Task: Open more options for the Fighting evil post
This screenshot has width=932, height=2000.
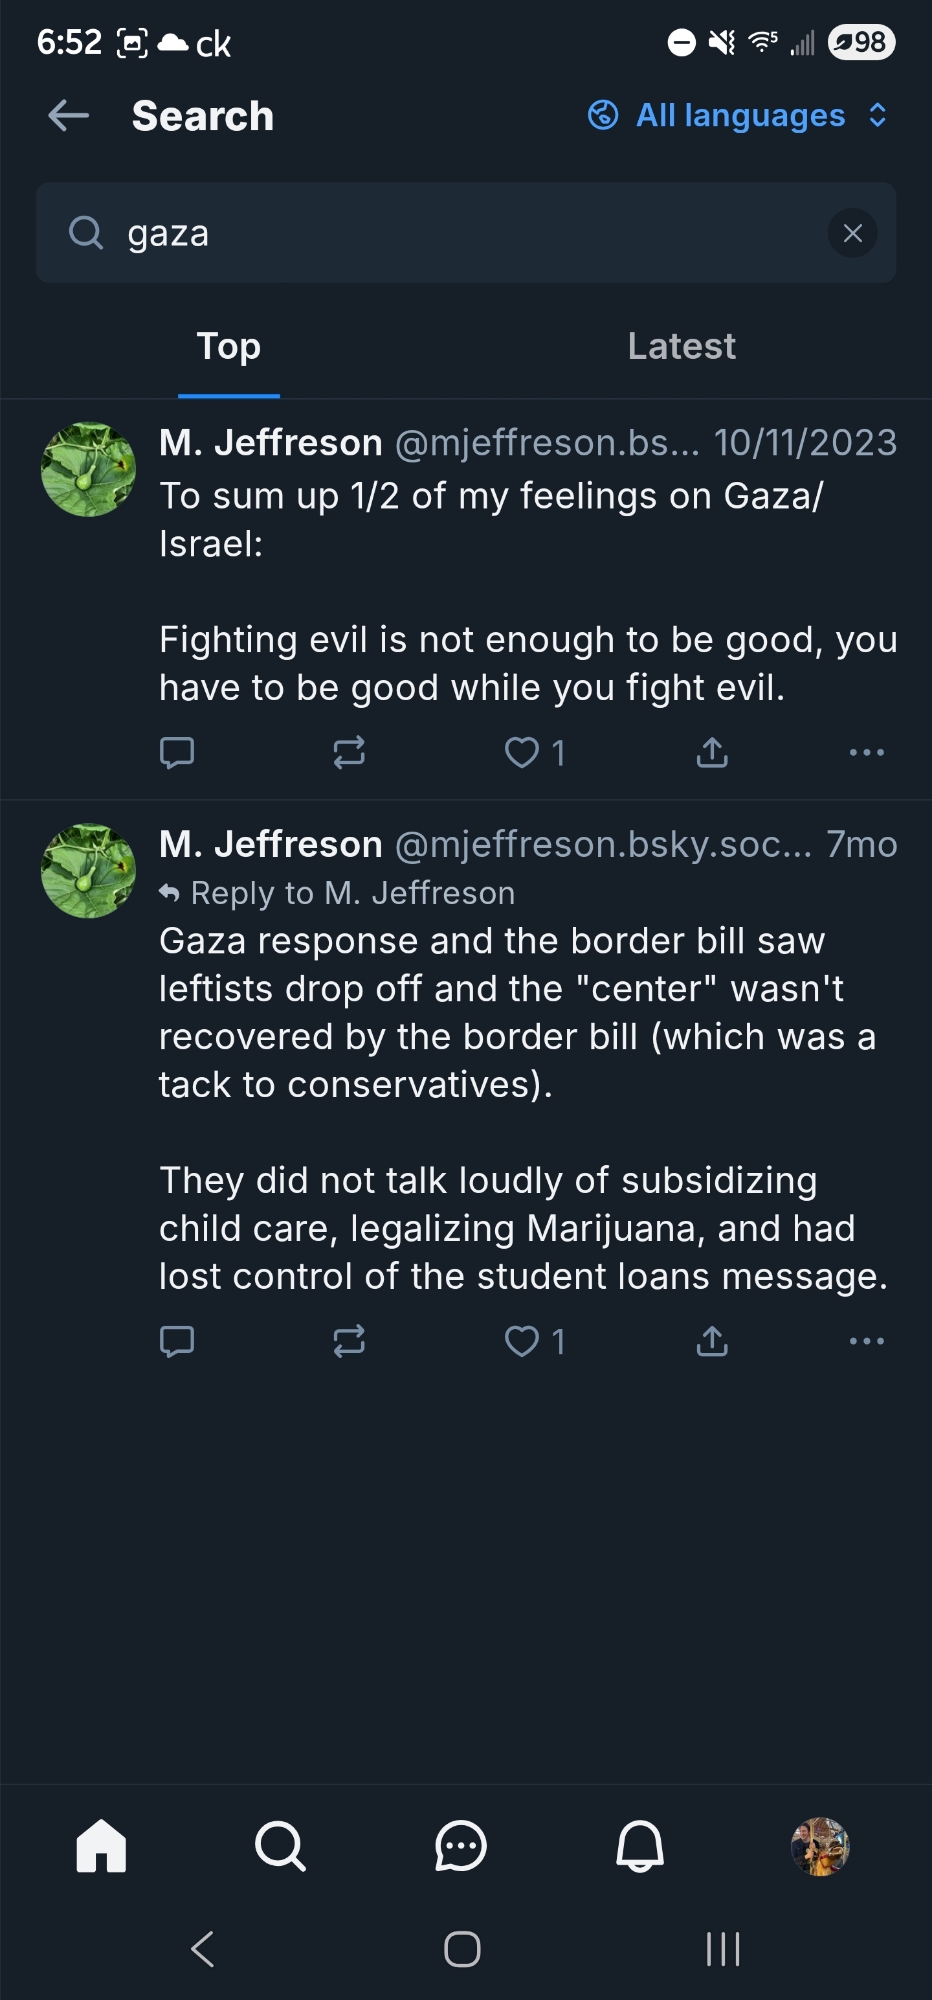Action: point(866,752)
